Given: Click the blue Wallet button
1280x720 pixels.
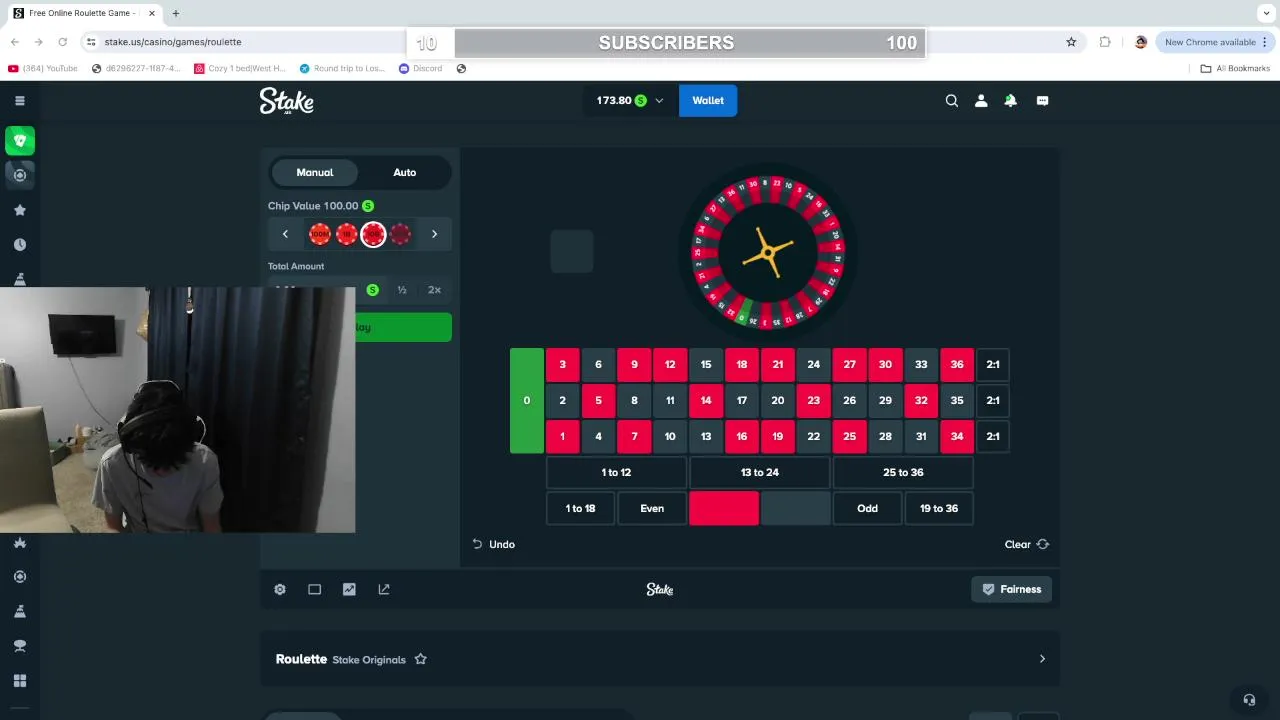Looking at the screenshot, I should (x=708, y=100).
